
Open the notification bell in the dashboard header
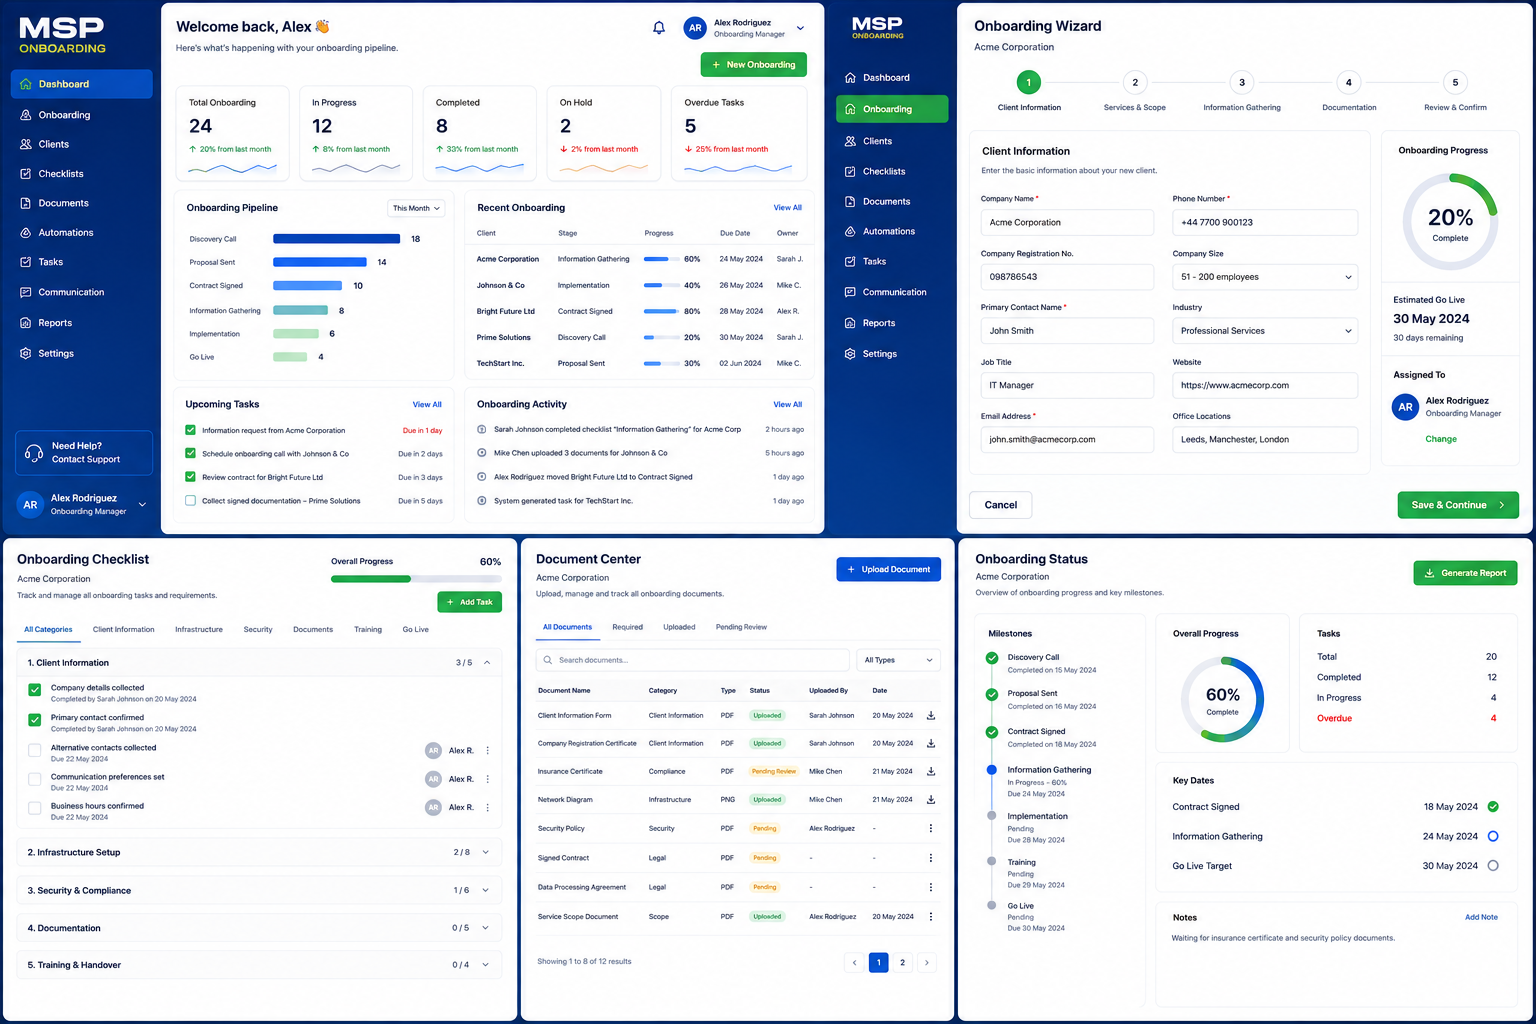659,28
